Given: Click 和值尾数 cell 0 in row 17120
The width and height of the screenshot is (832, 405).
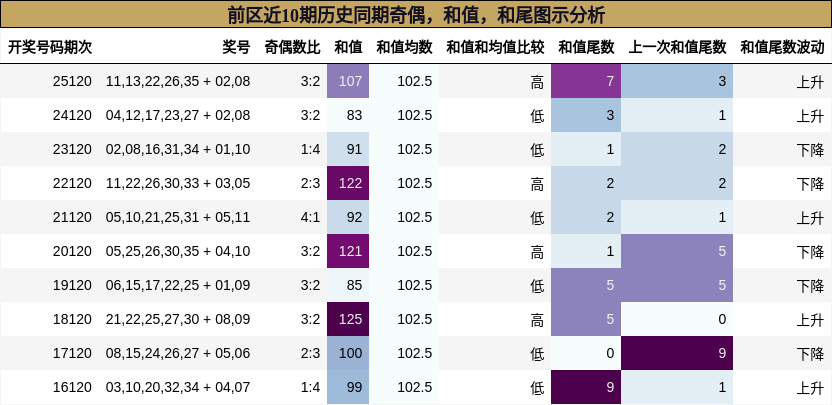Looking at the screenshot, I should (586, 353).
